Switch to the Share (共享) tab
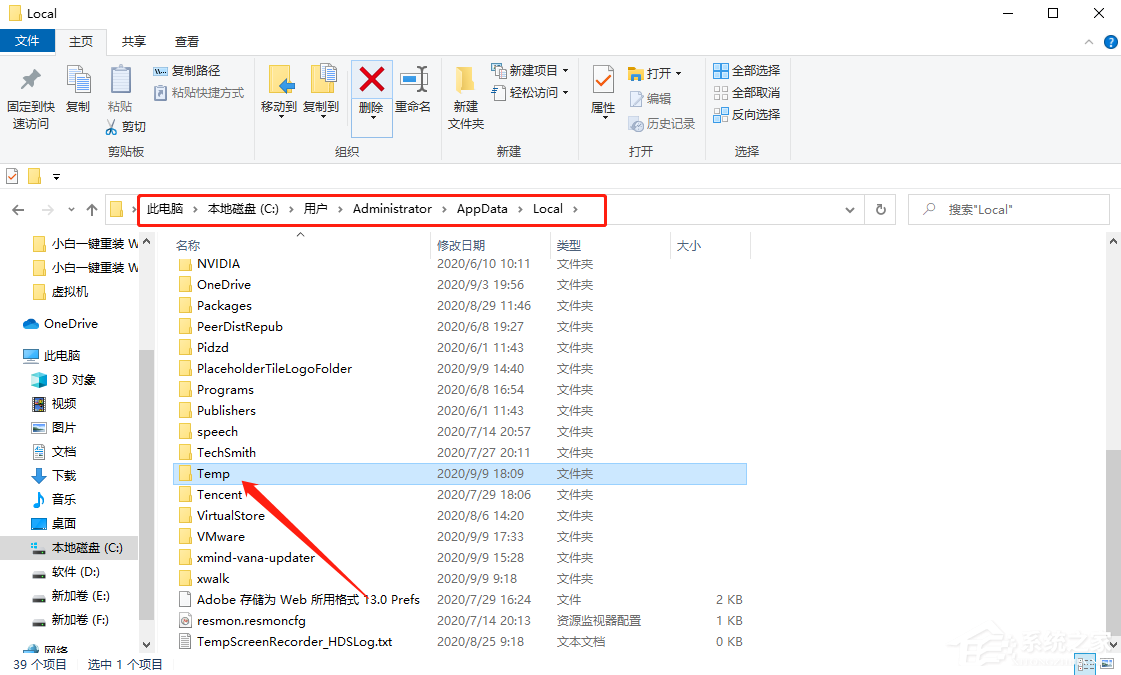This screenshot has height=675, width=1121. click(x=134, y=41)
